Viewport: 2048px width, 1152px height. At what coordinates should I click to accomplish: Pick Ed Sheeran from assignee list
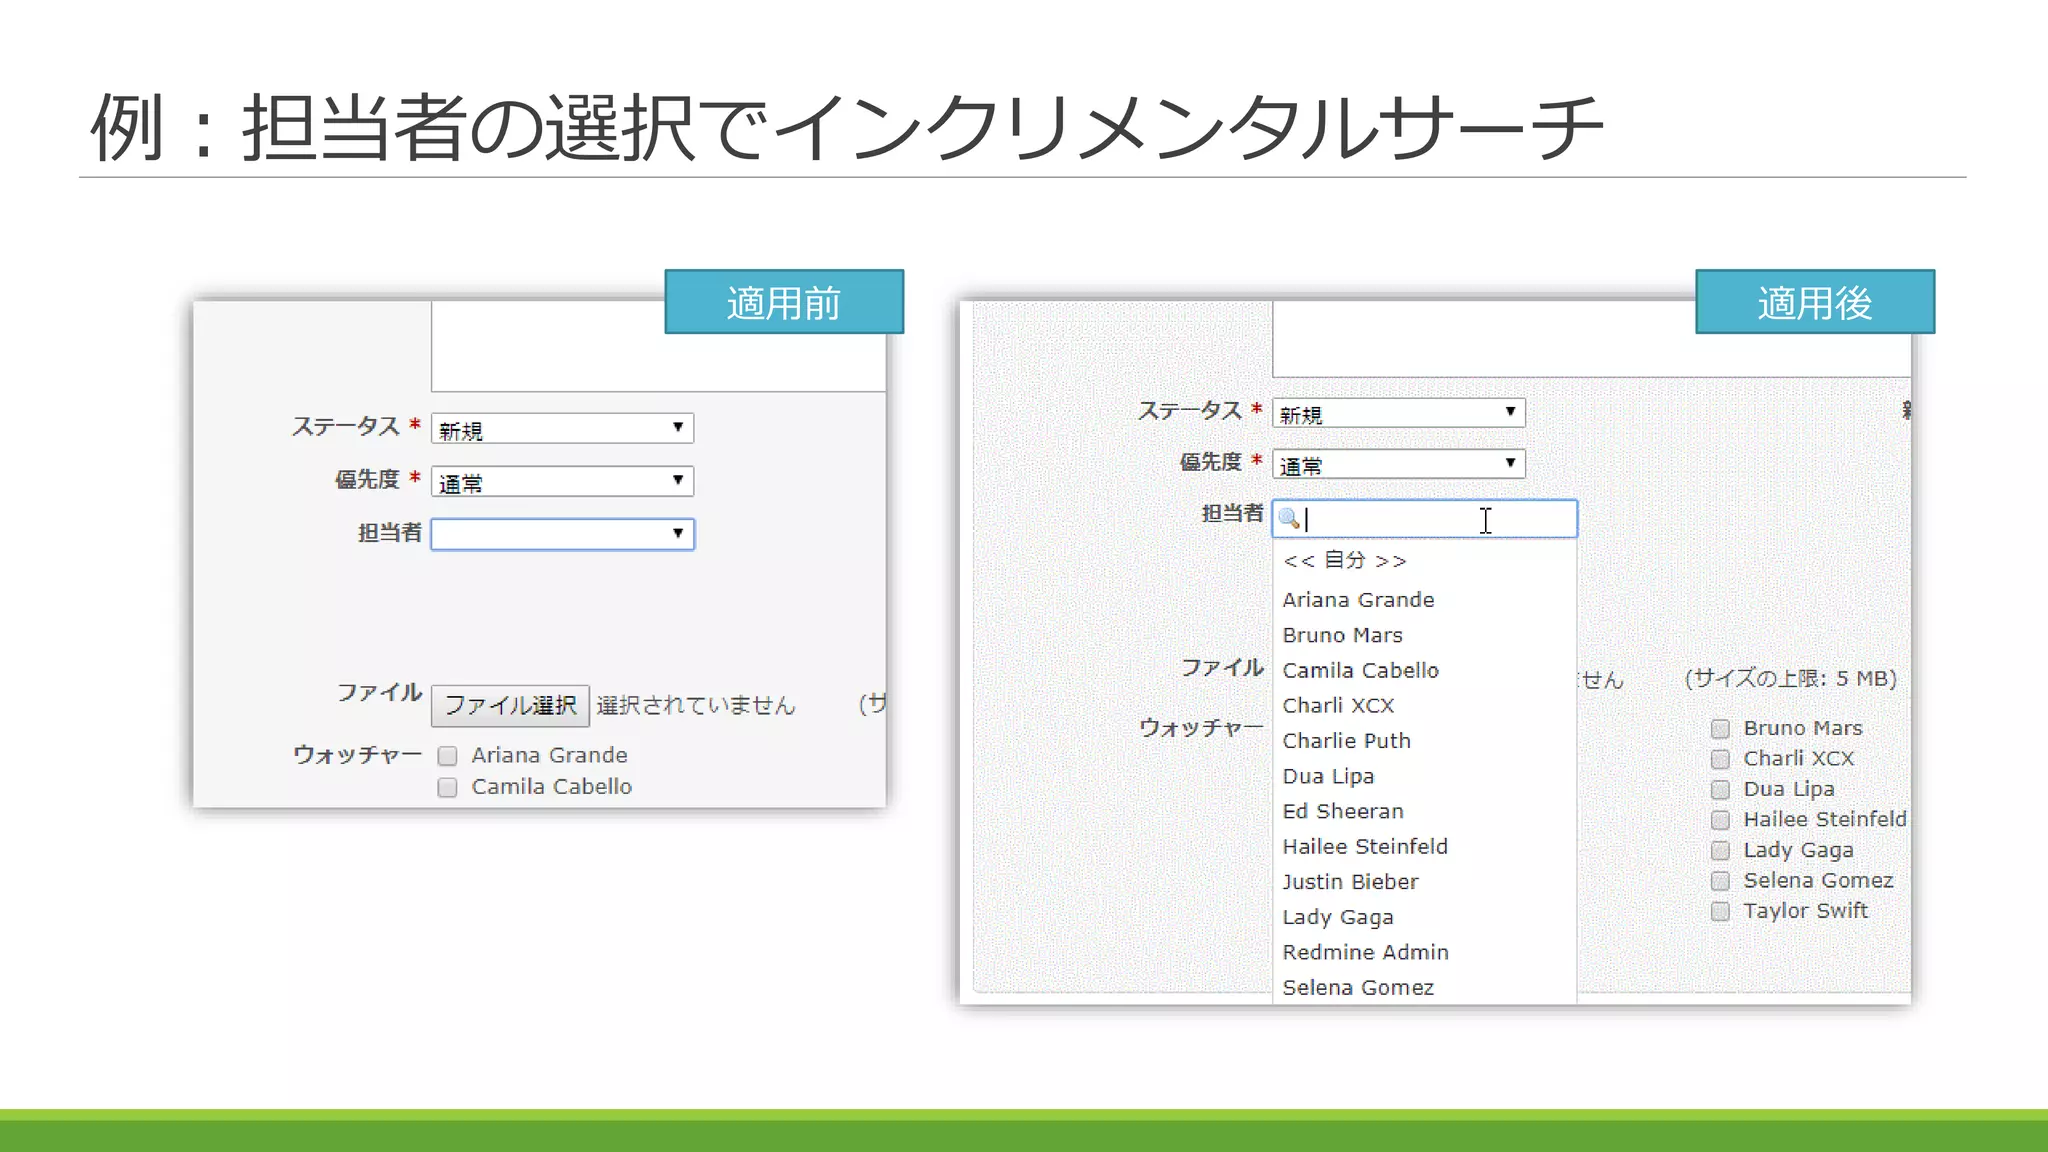(1342, 811)
